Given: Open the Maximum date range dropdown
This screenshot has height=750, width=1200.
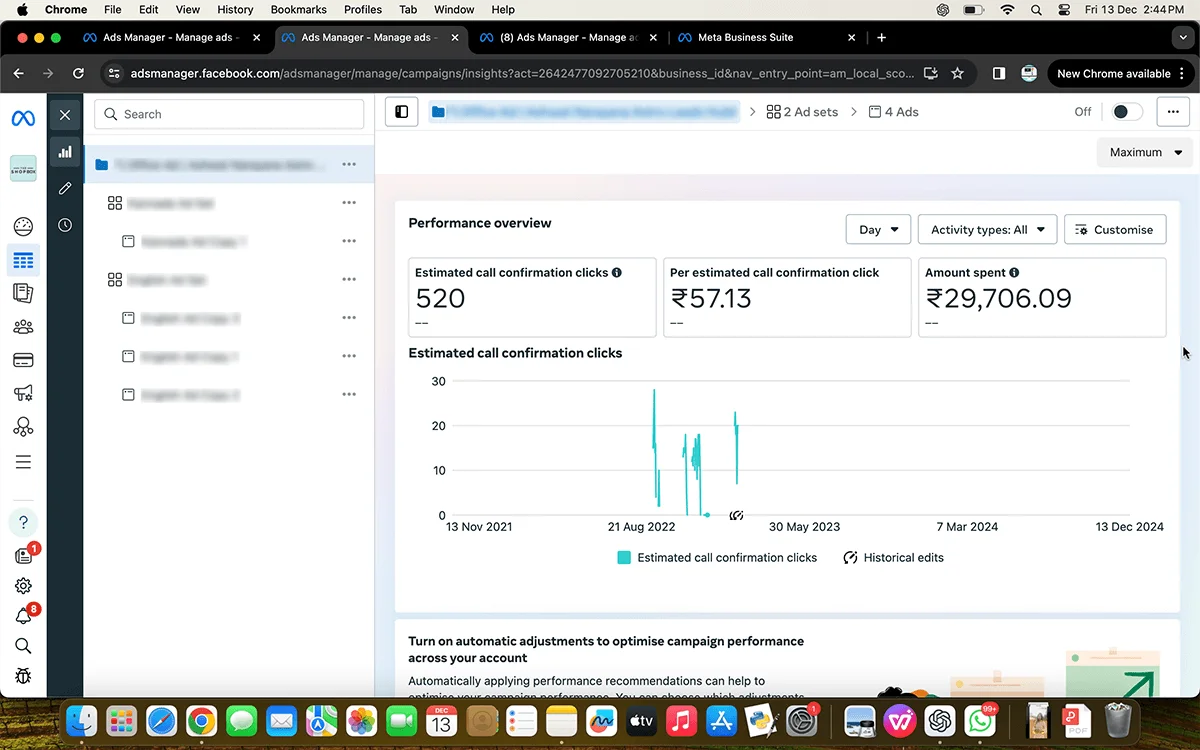Looking at the screenshot, I should pyautogui.click(x=1145, y=153).
